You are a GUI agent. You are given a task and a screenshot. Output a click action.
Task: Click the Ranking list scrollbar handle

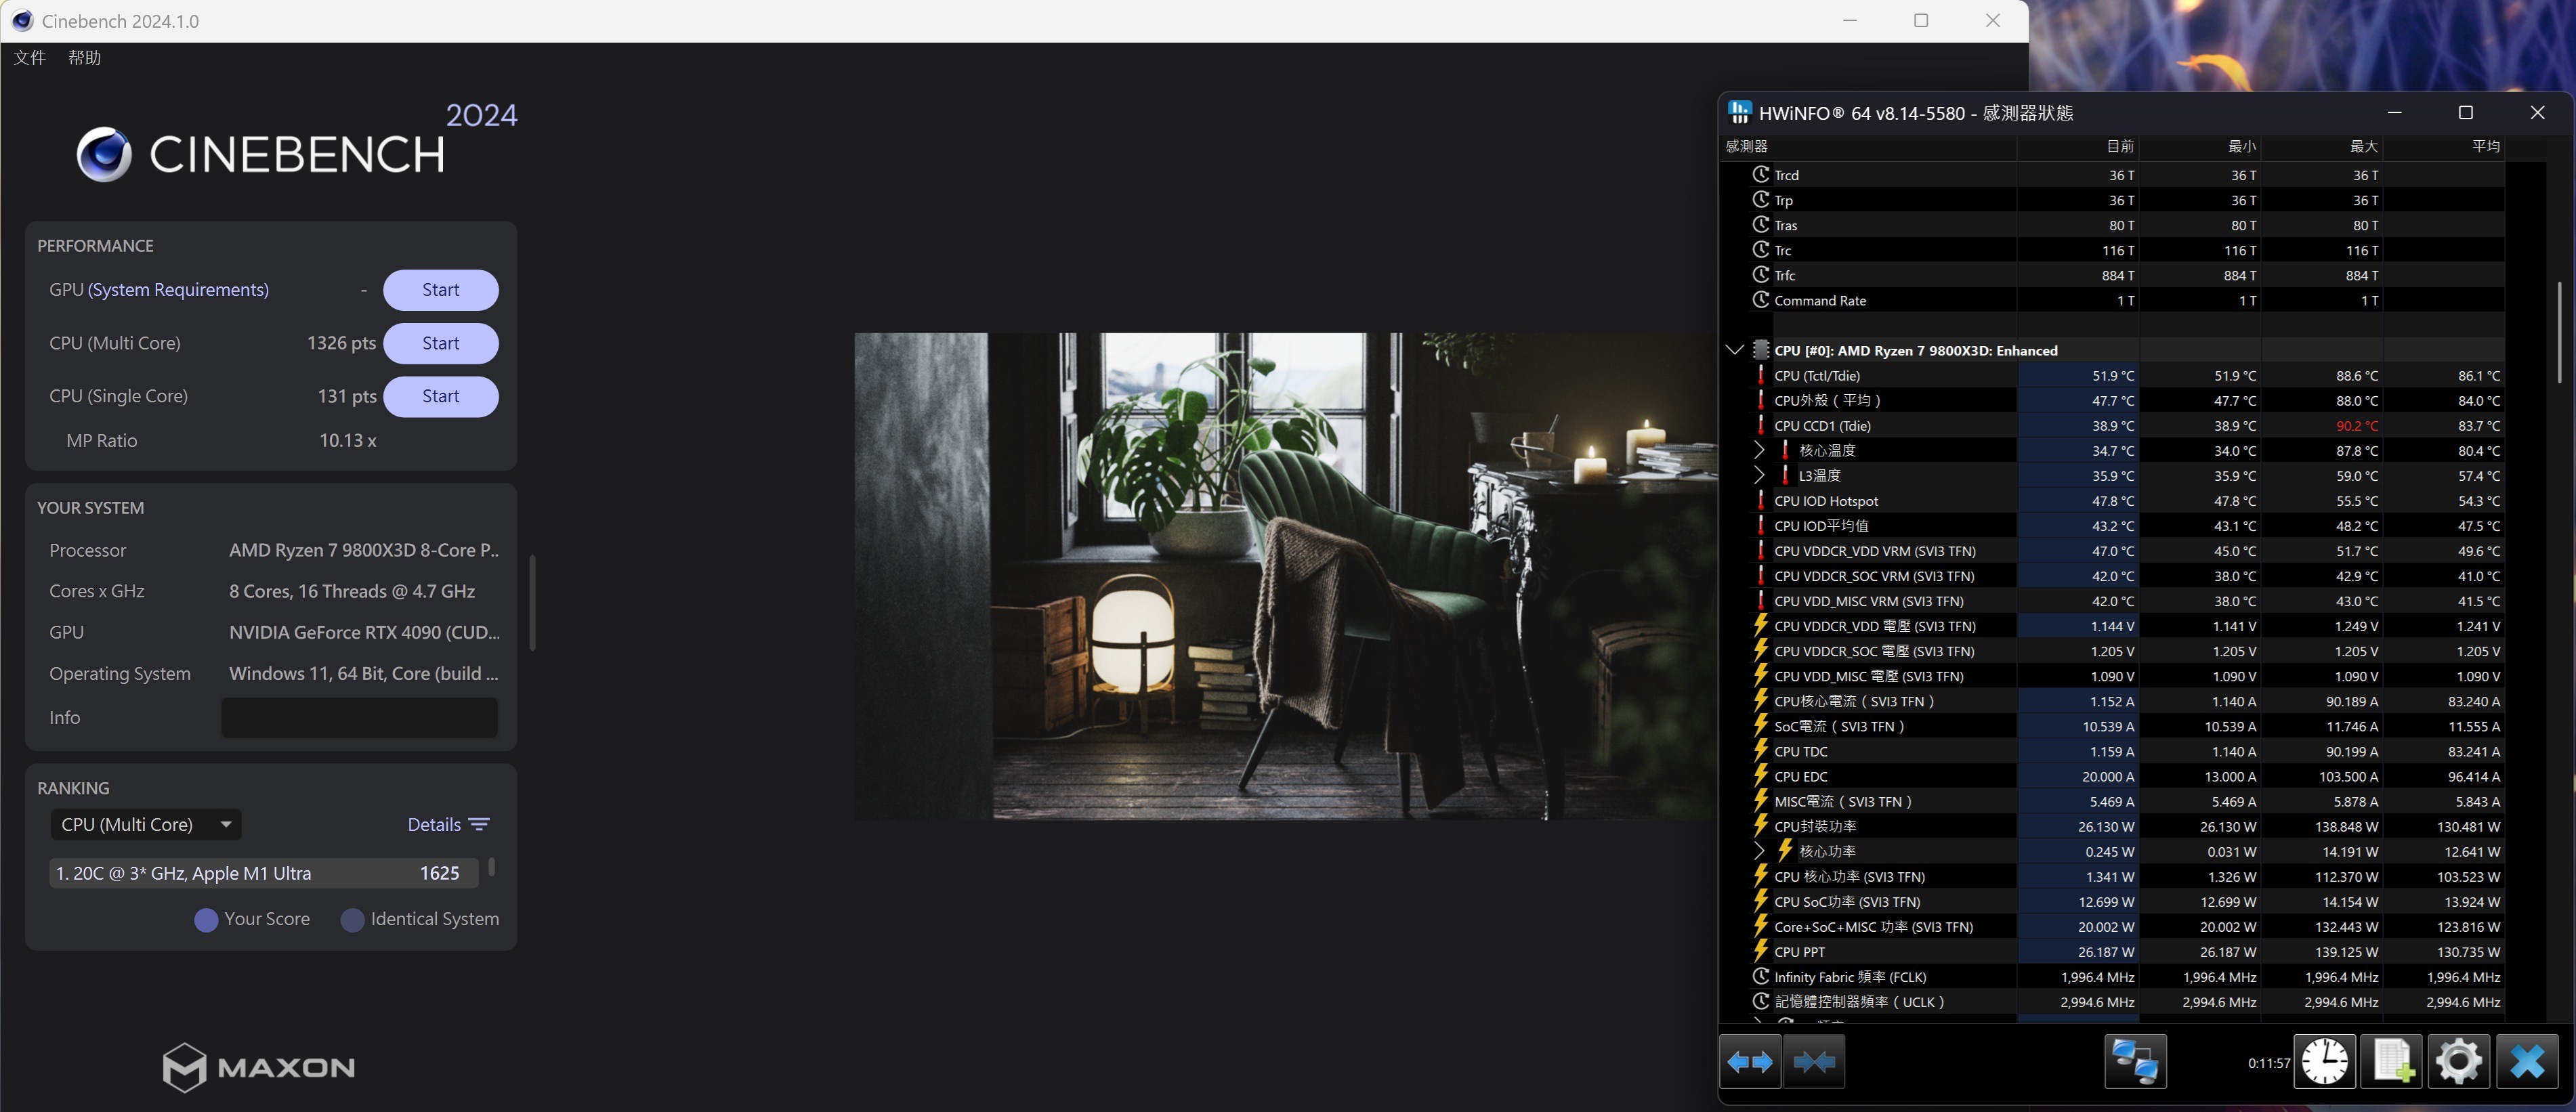pyautogui.click(x=491, y=867)
